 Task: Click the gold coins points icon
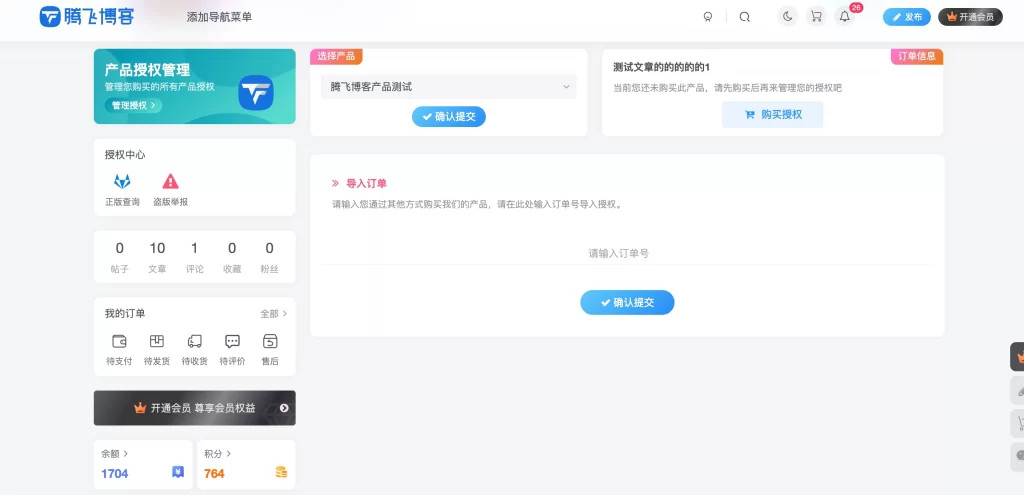click(281, 472)
